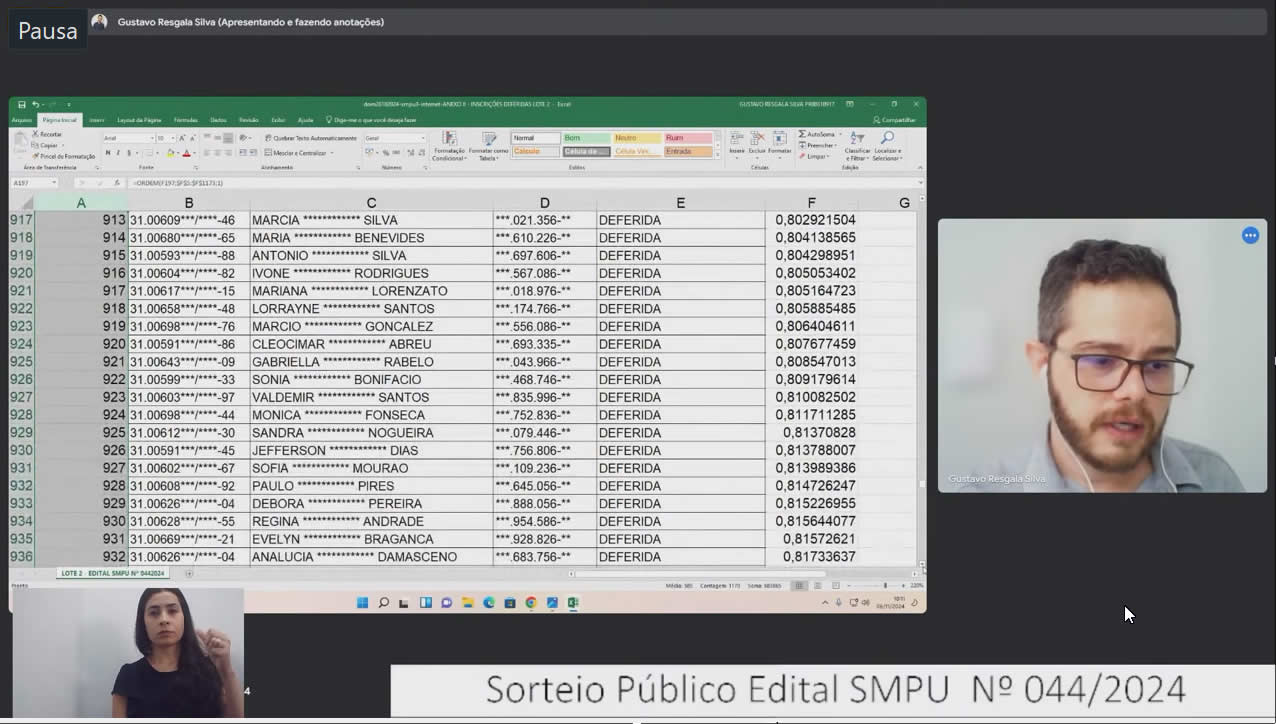Switch to the Fórmulas ribbon tab

coord(185,120)
